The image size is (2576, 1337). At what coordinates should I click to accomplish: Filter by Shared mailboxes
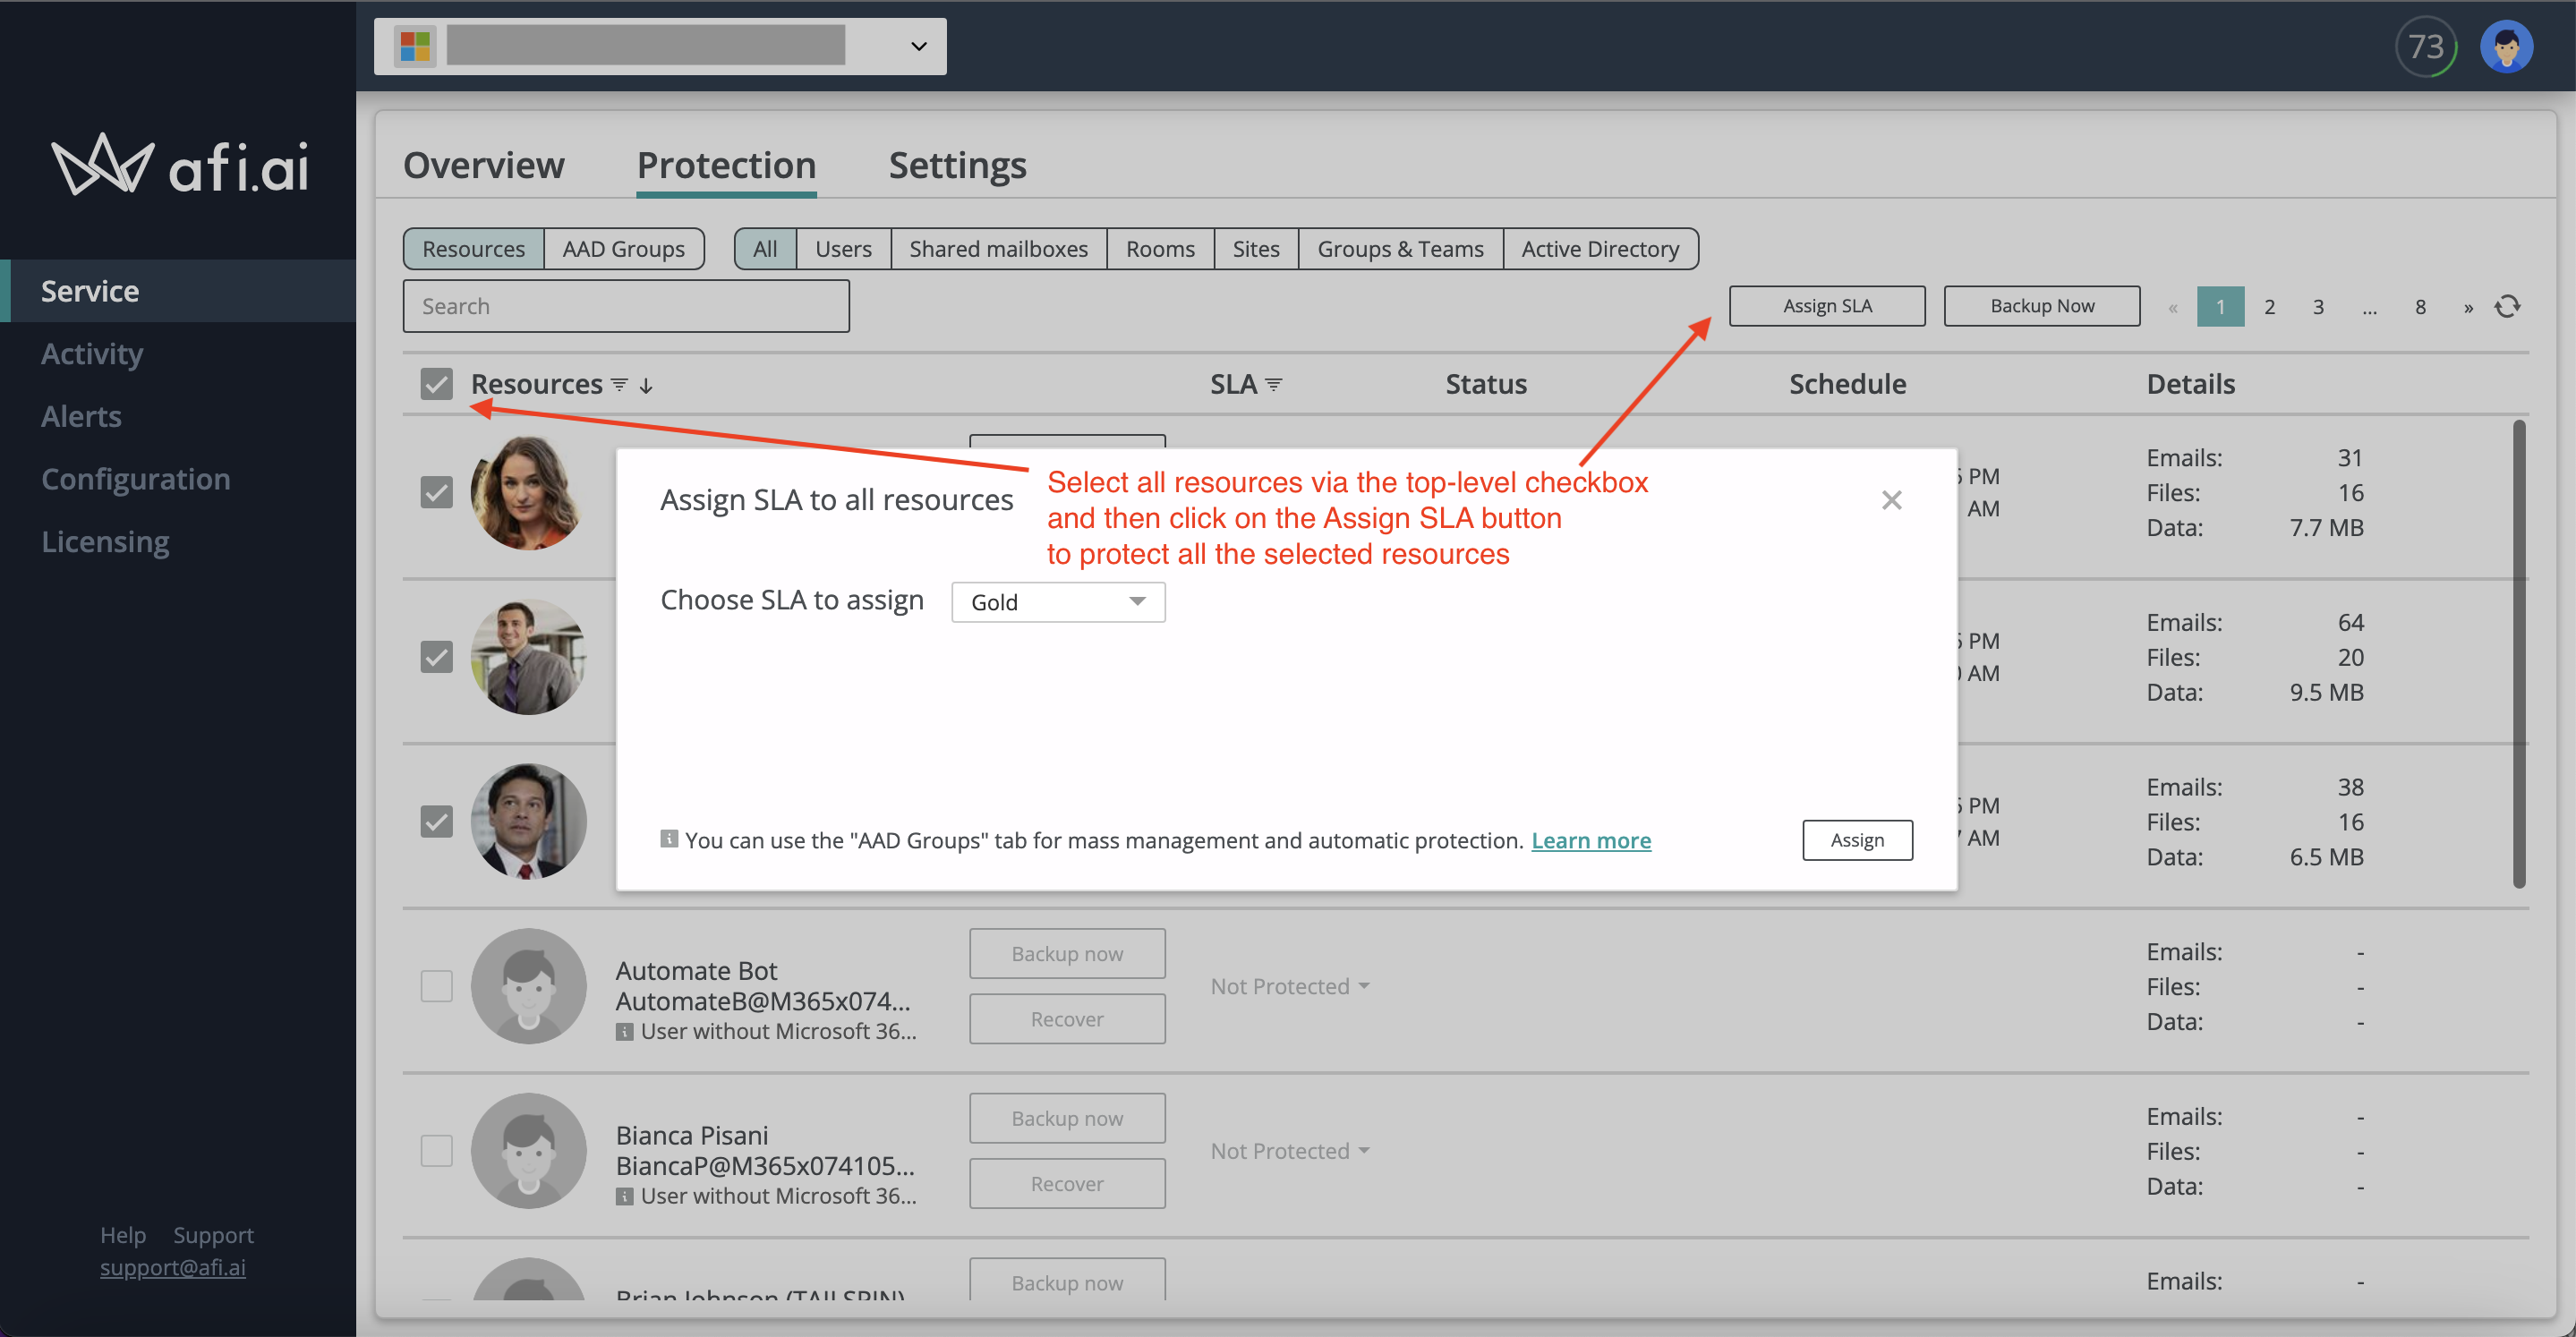pyautogui.click(x=998, y=249)
